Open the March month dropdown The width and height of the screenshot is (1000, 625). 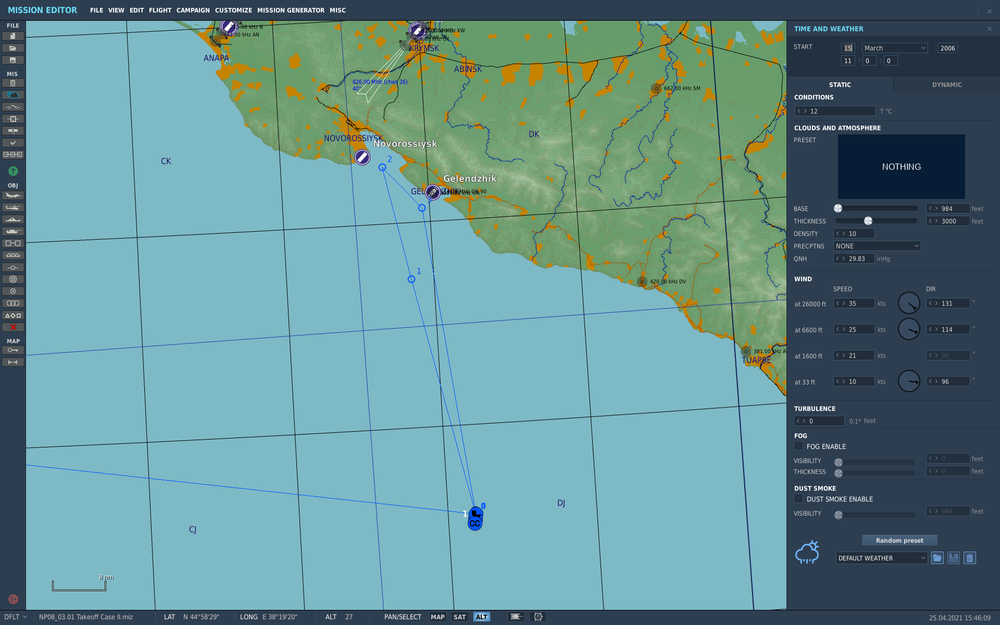[x=895, y=48]
